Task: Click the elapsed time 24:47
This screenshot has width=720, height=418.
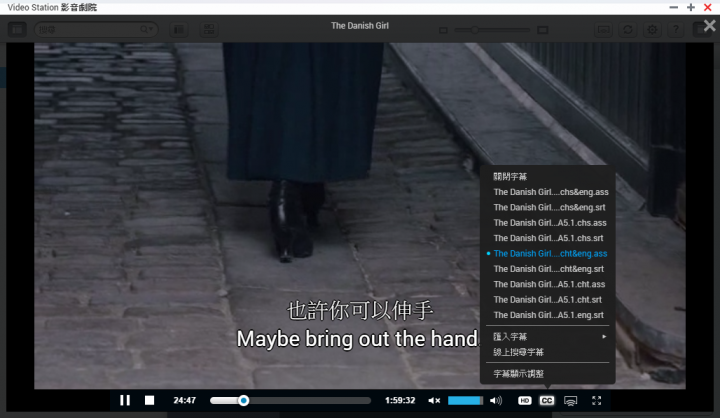Action: coord(185,401)
